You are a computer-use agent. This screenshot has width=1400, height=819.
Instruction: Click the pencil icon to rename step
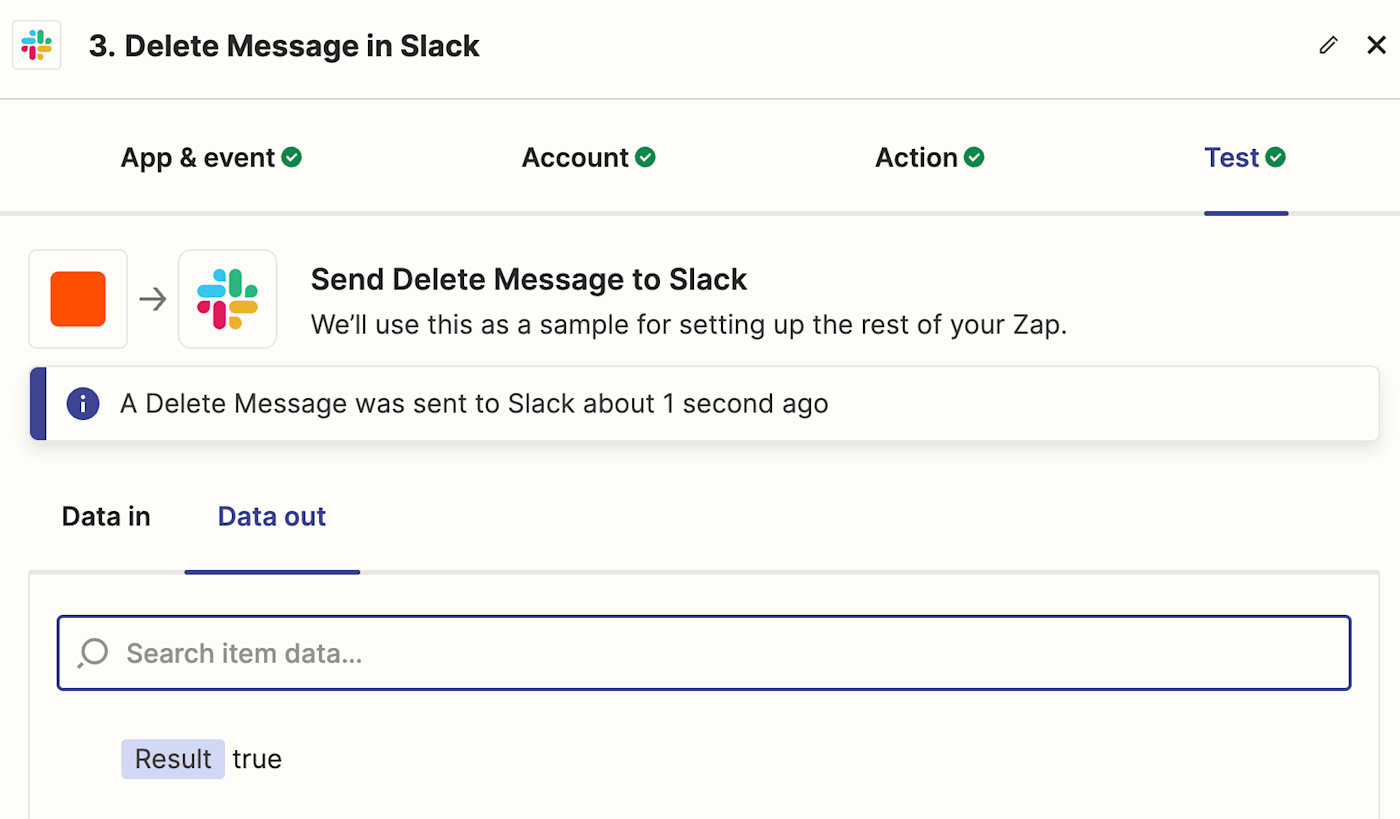click(x=1328, y=45)
